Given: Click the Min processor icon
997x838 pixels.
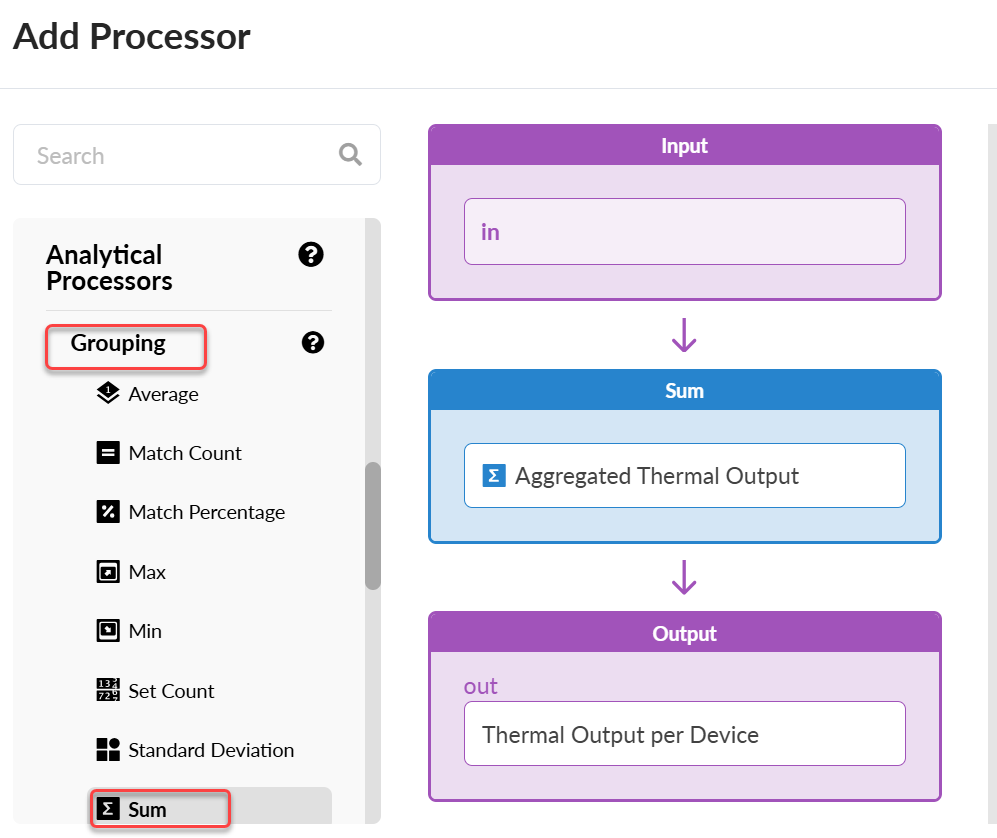Looking at the screenshot, I should point(108,631).
